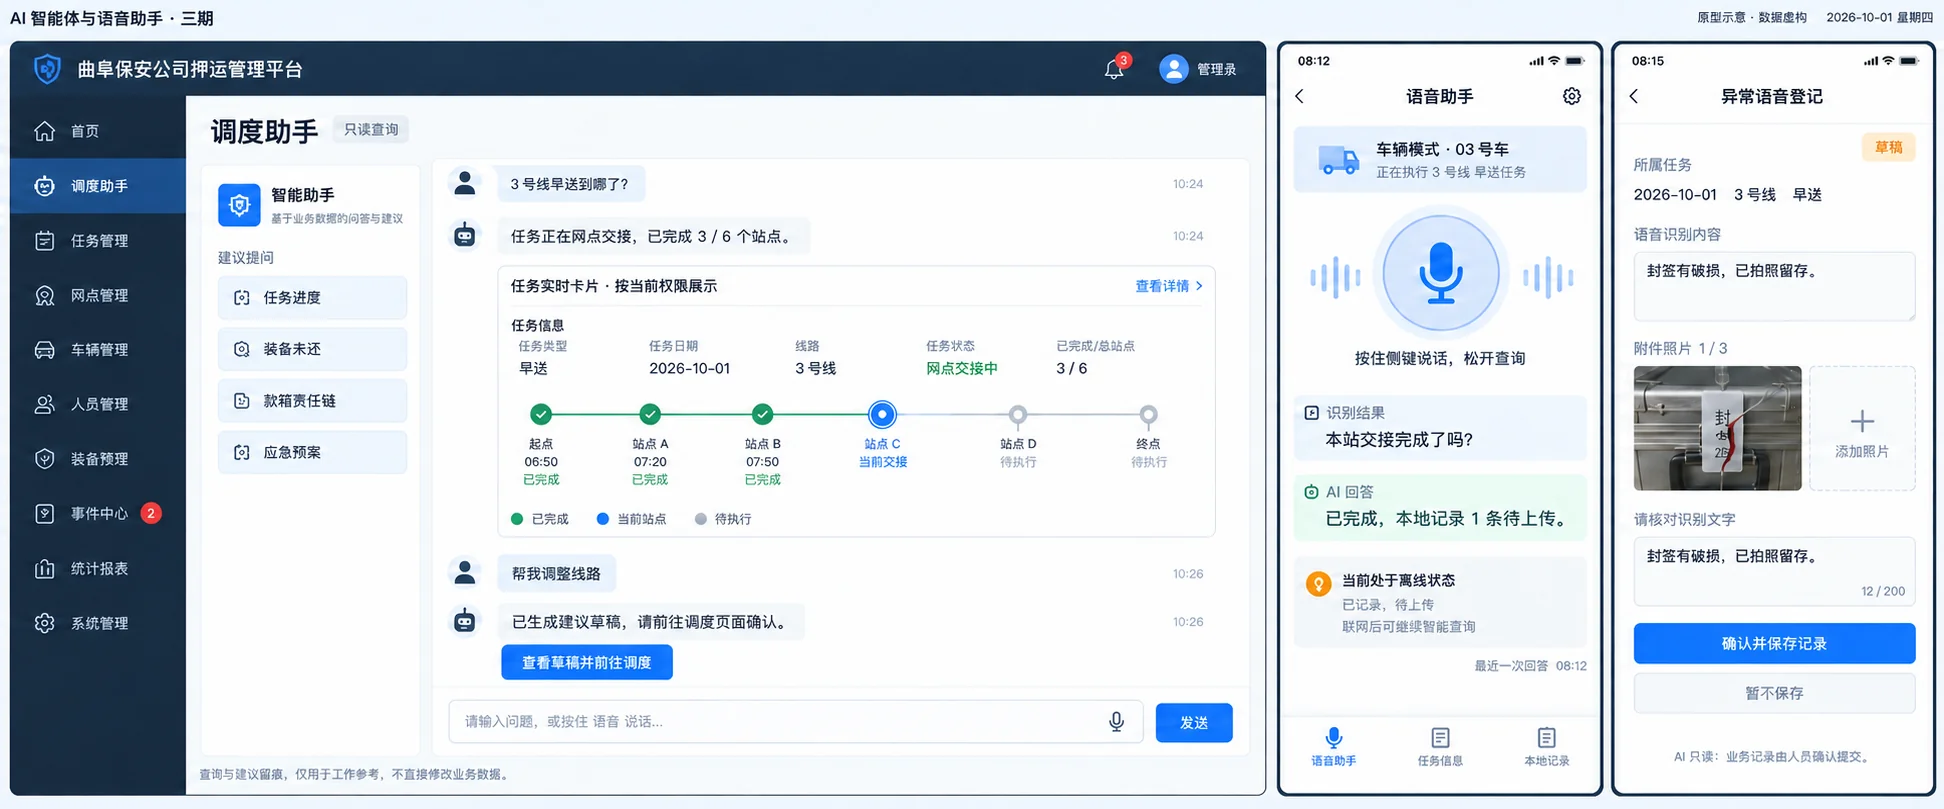Click the 语音识别内容 text box

1774,286
